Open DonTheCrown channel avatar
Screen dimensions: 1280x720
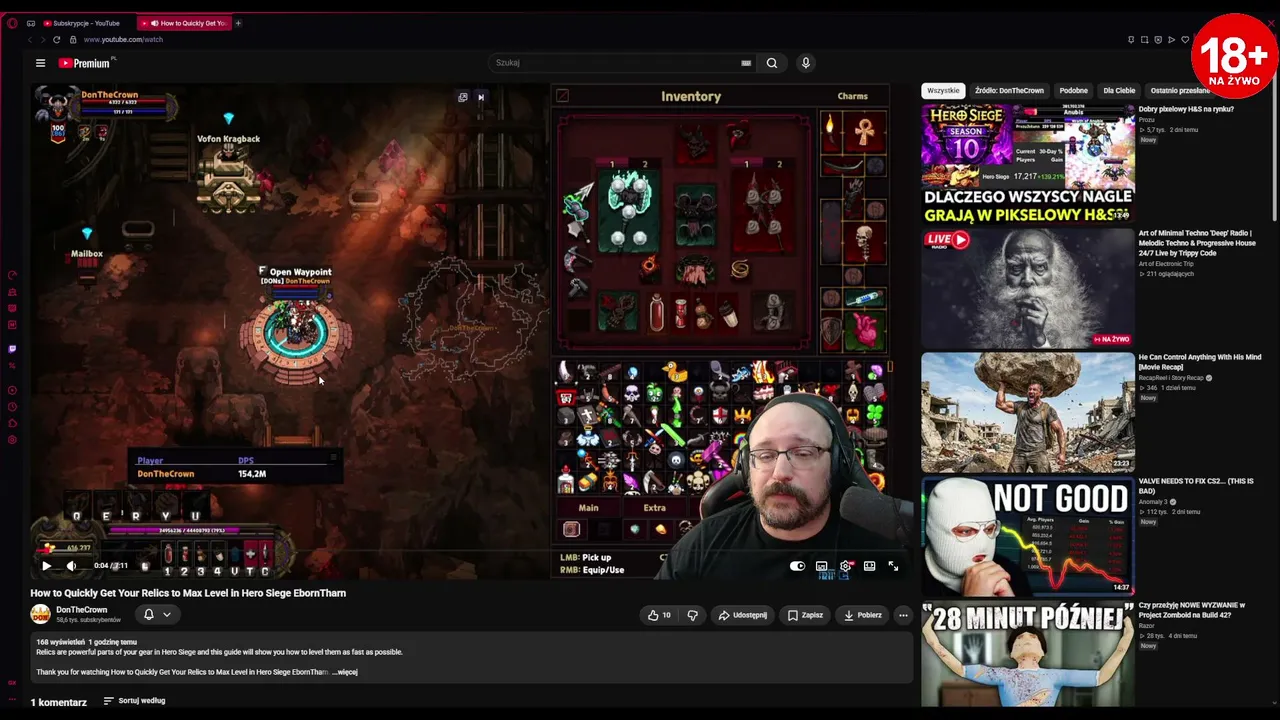40,614
